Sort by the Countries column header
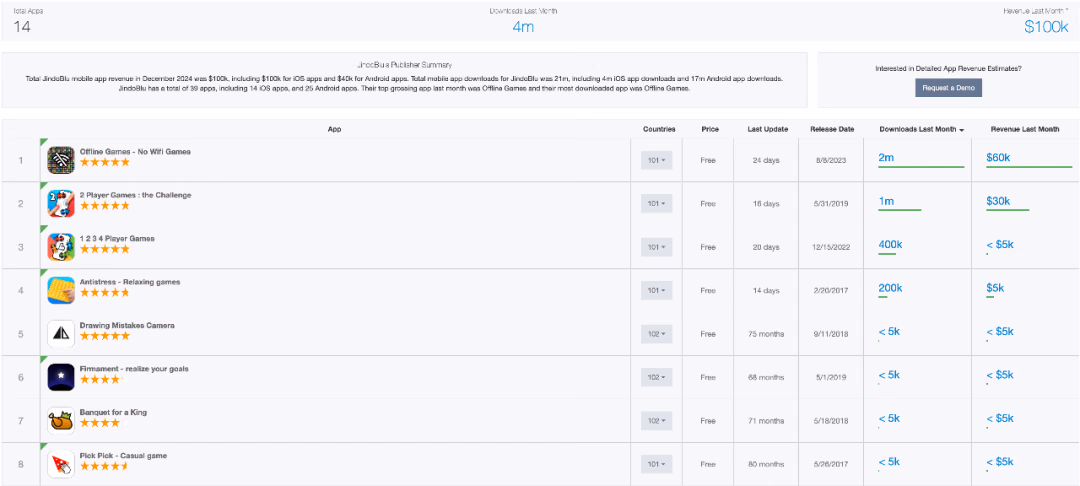 point(659,129)
